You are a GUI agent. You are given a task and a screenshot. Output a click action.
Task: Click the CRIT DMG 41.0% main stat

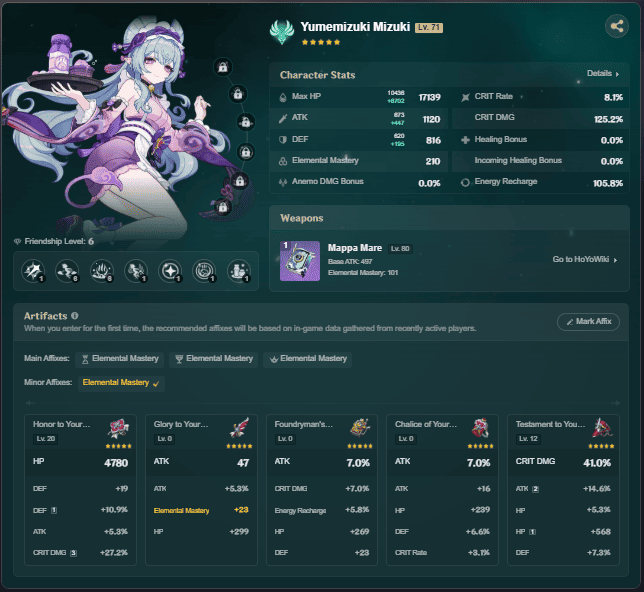[x=563, y=463]
